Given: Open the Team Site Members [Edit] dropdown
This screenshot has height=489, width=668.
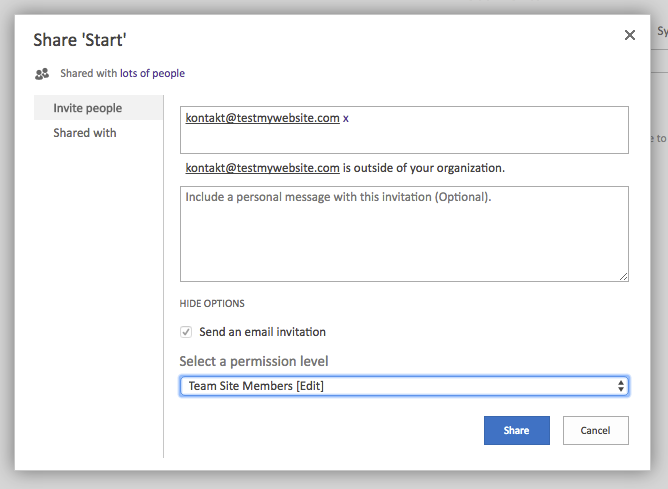Looking at the screenshot, I should coord(403,386).
